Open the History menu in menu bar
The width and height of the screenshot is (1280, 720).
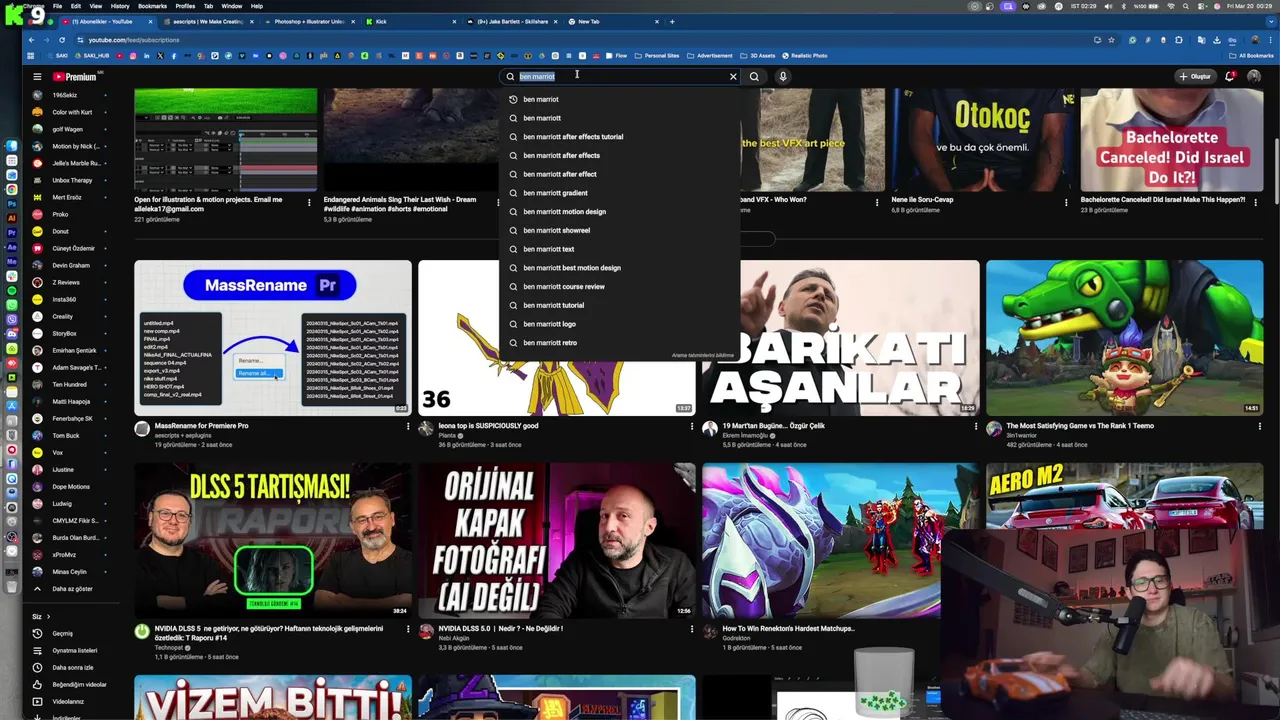point(120,6)
